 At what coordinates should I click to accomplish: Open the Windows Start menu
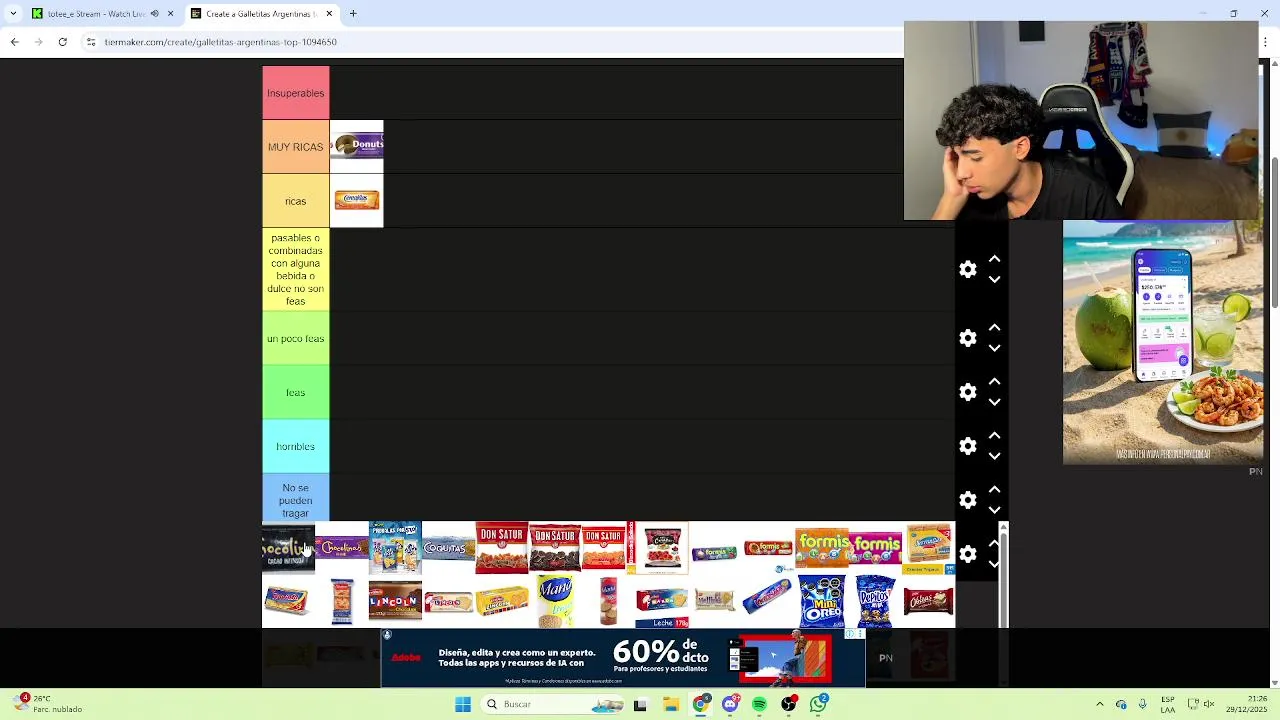click(x=462, y=704)
